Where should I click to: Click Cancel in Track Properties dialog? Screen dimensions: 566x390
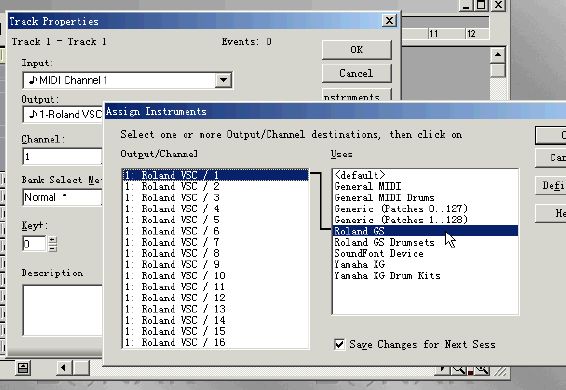356,73
